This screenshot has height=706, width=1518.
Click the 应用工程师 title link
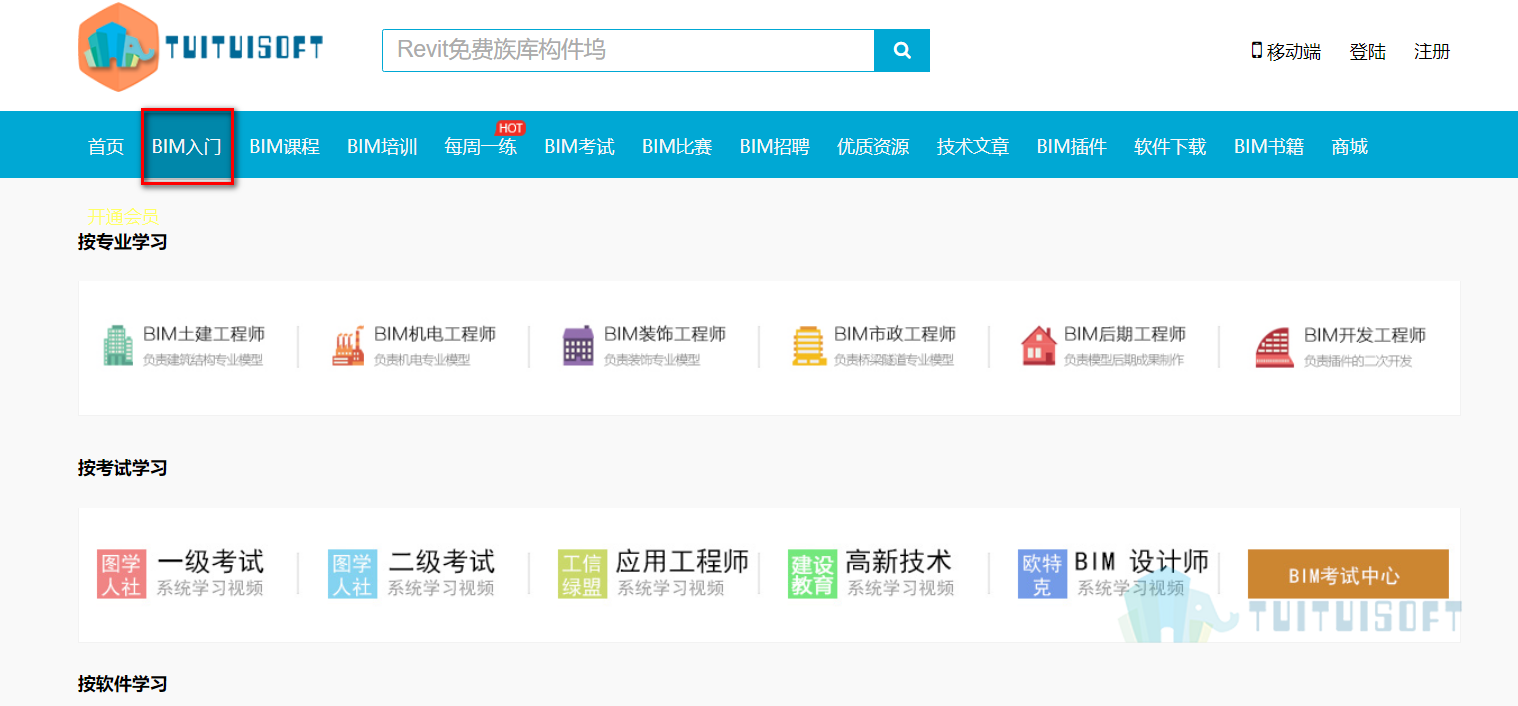683,562
